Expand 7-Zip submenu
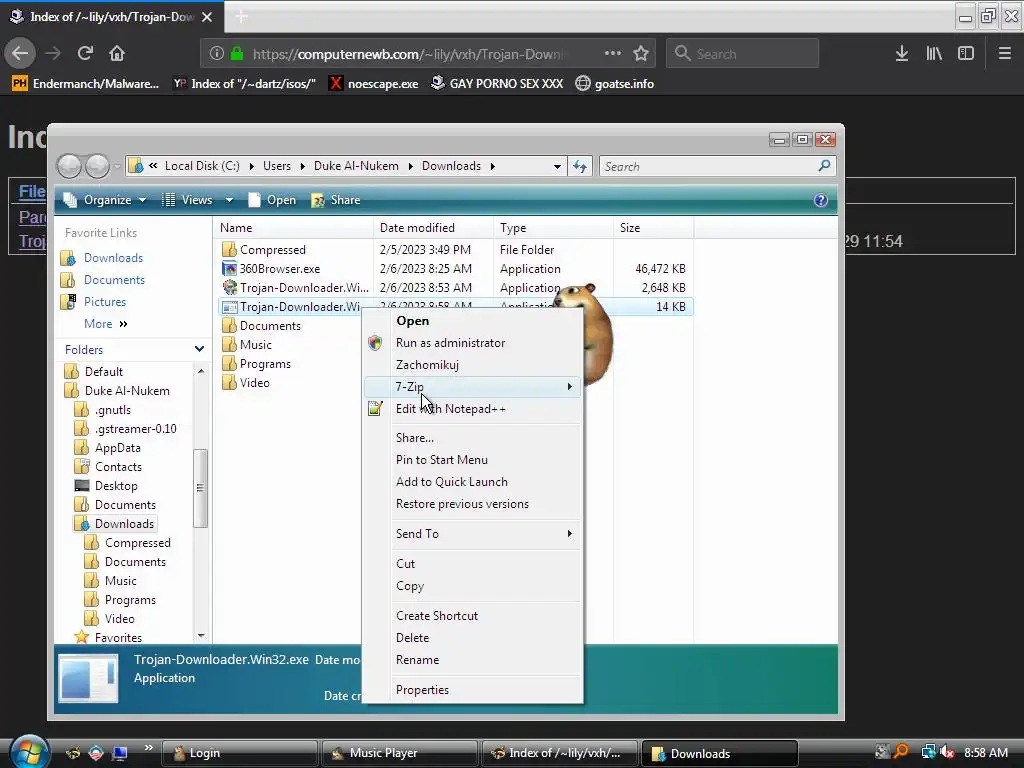 tap(472, 387)
